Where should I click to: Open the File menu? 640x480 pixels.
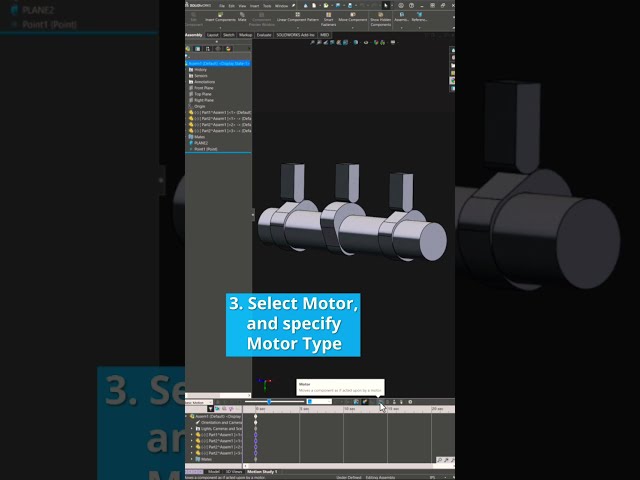[222, 6]
